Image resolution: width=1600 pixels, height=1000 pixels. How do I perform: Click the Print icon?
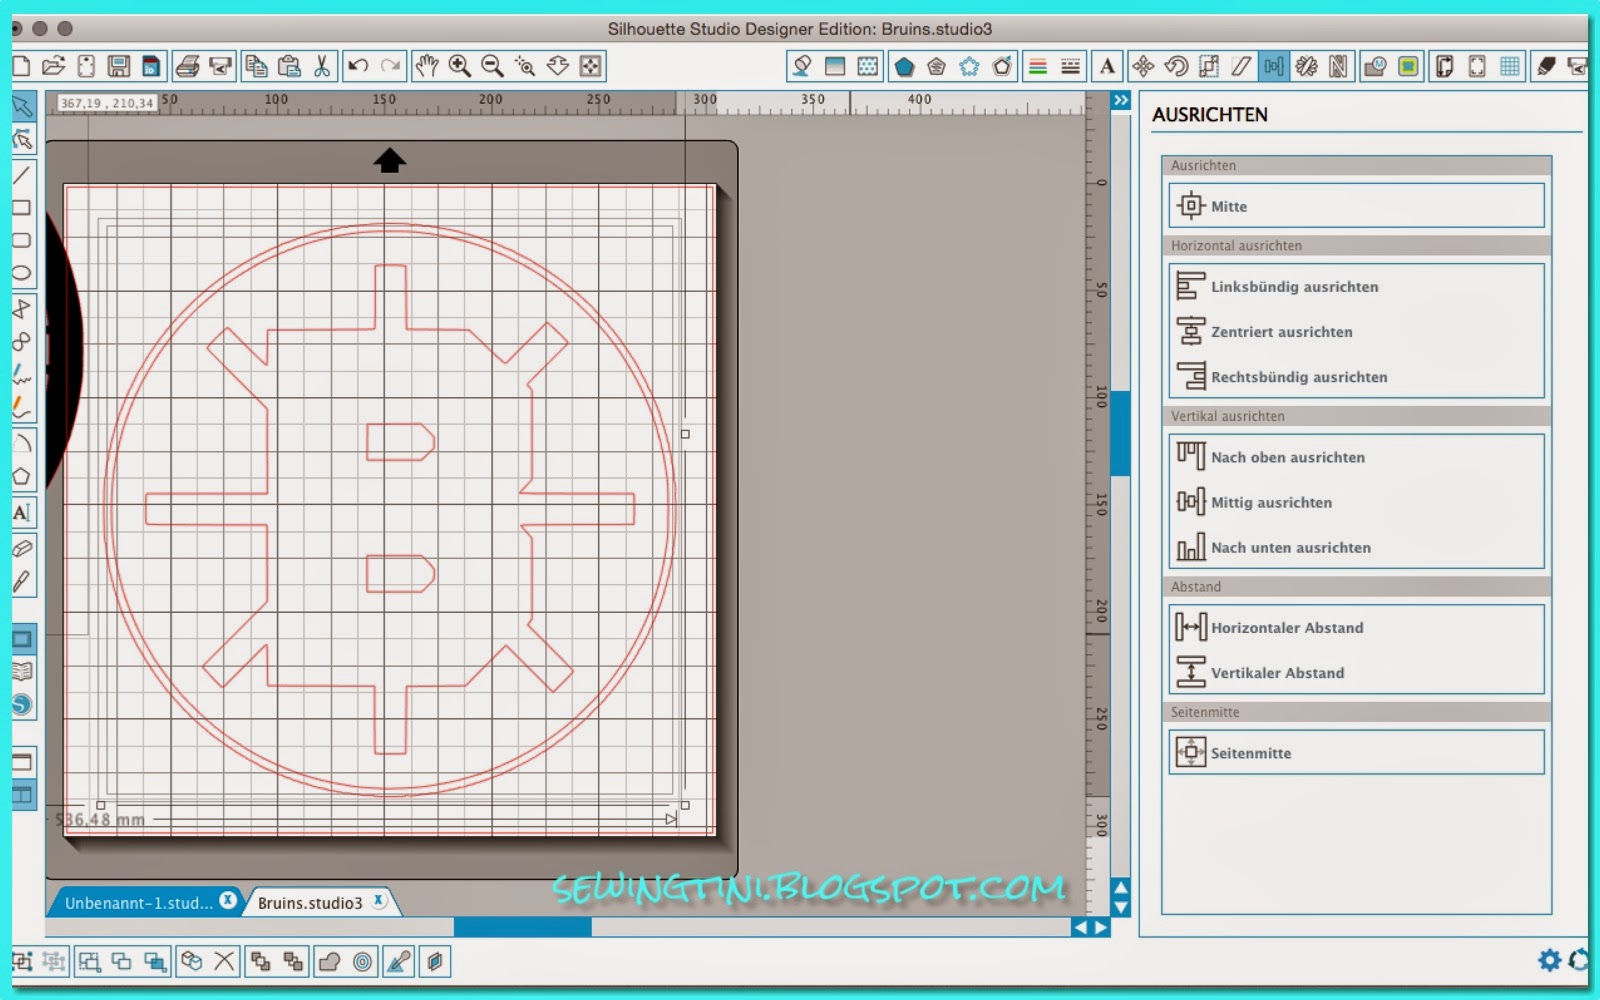[x=187, y=66]
